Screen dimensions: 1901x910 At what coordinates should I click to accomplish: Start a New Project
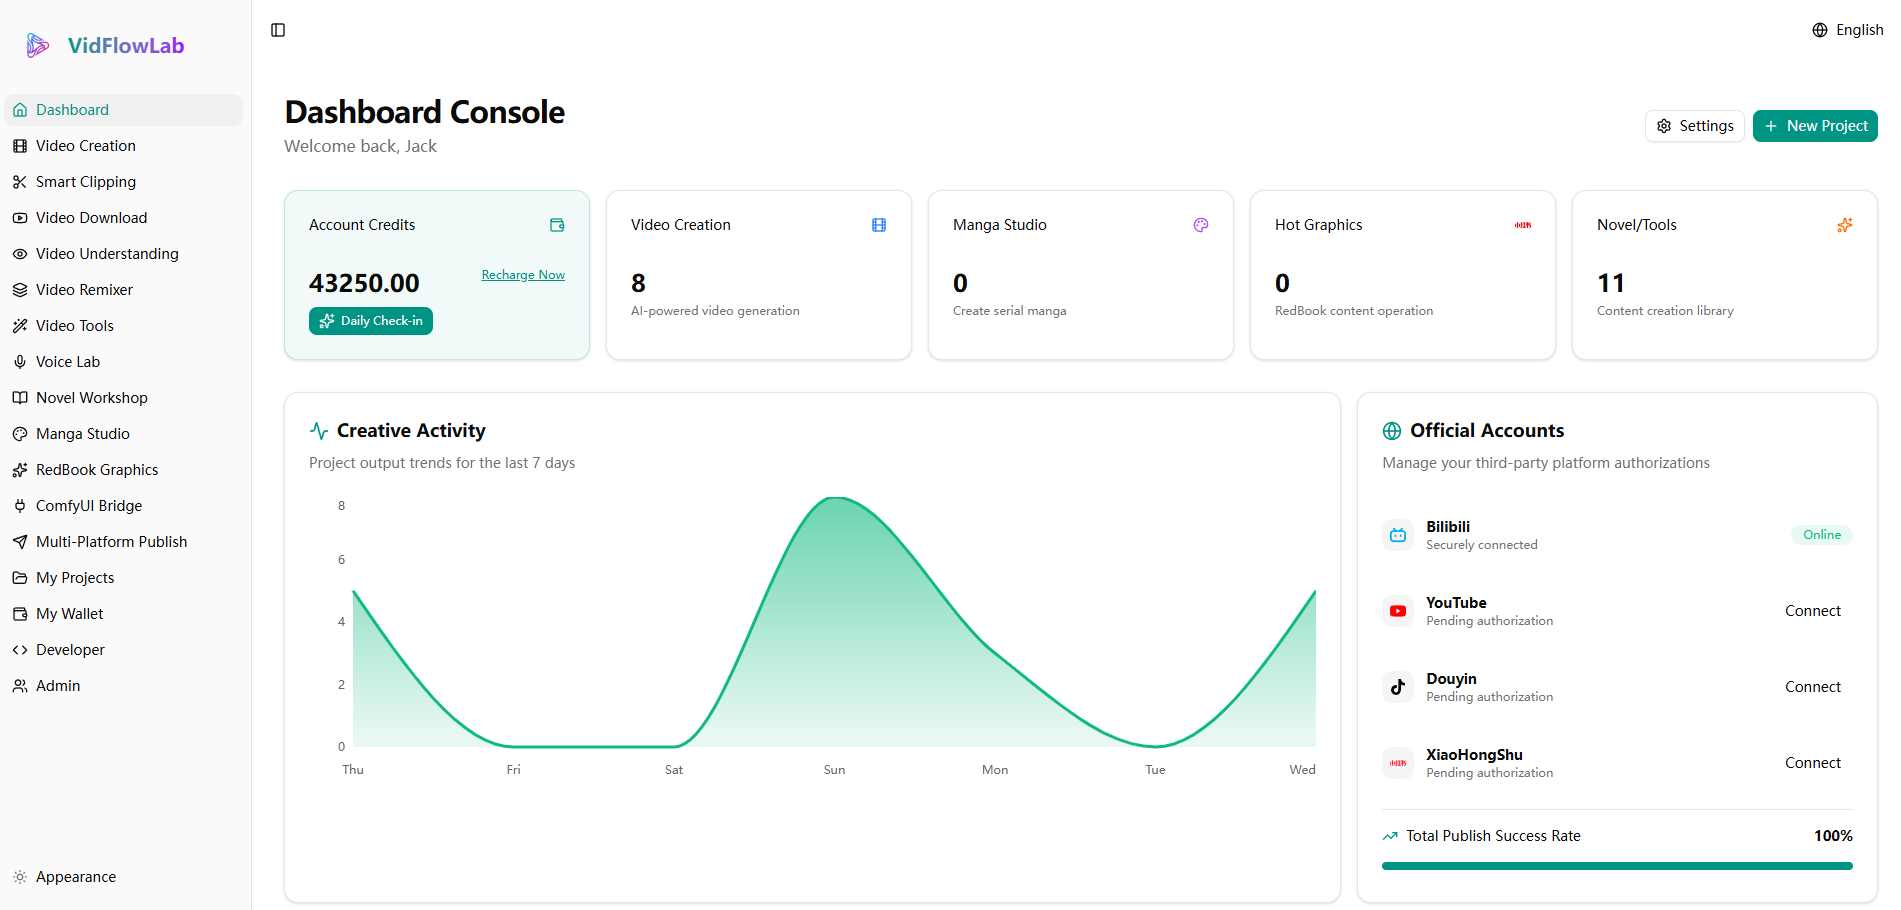click(1814, 125)
